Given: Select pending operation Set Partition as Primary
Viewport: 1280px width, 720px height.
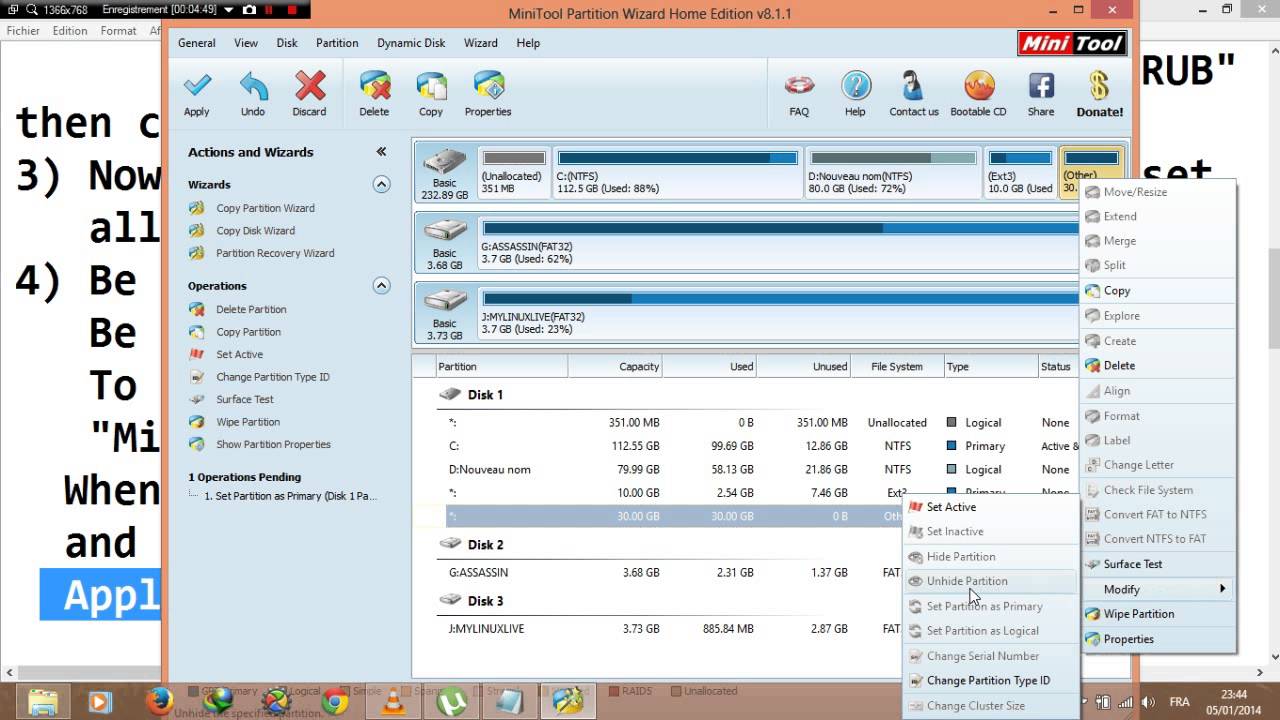Looking at the screenshot, I should click(290, 496).
